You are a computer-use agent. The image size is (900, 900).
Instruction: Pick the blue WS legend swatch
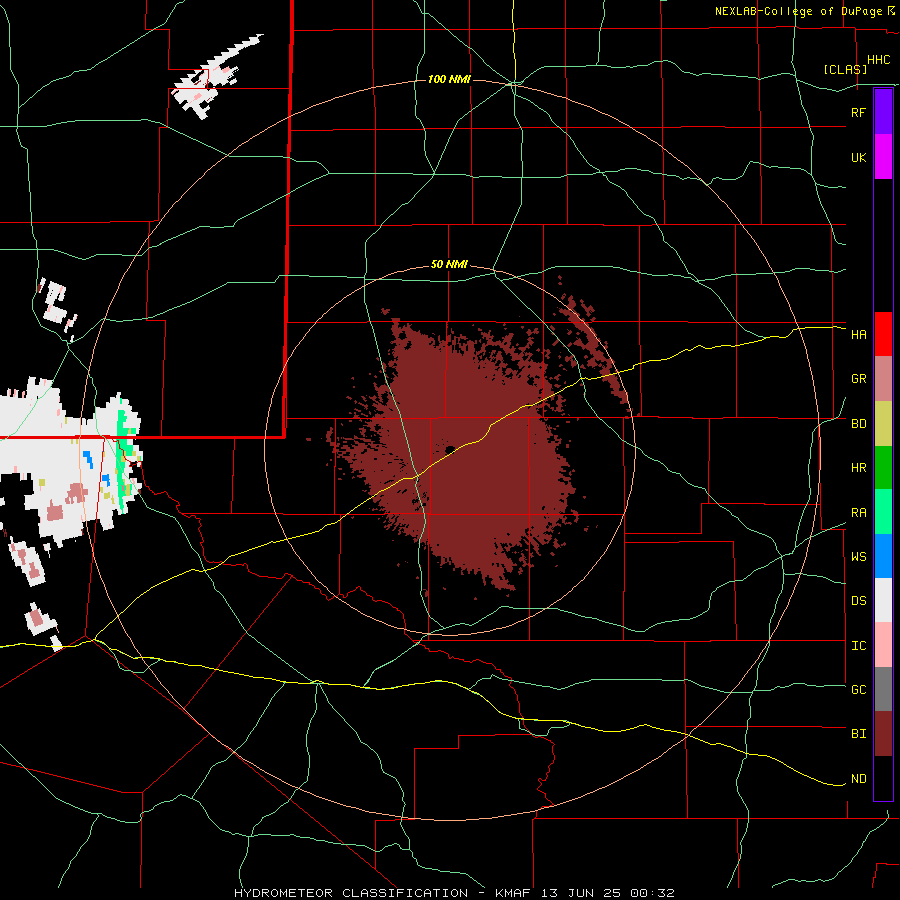pos(883,556)
